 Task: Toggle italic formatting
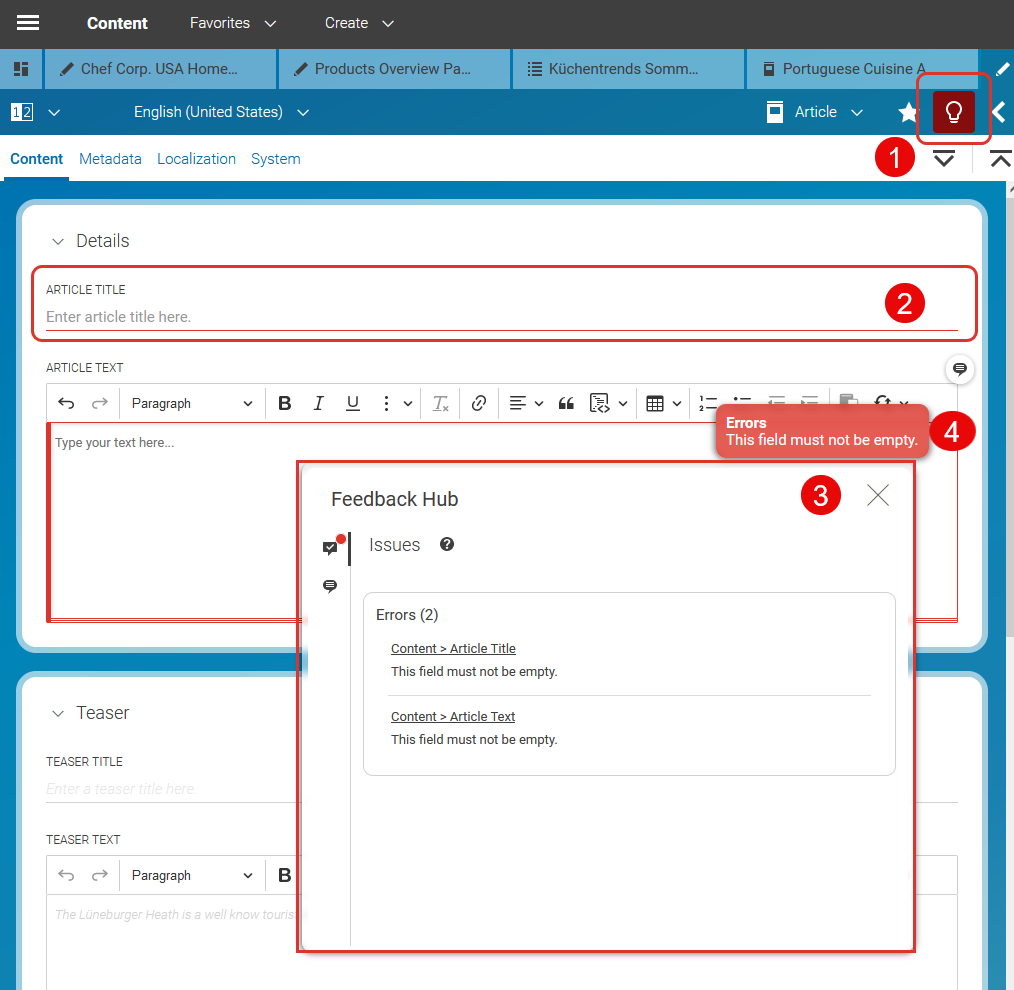coord(318,403)
